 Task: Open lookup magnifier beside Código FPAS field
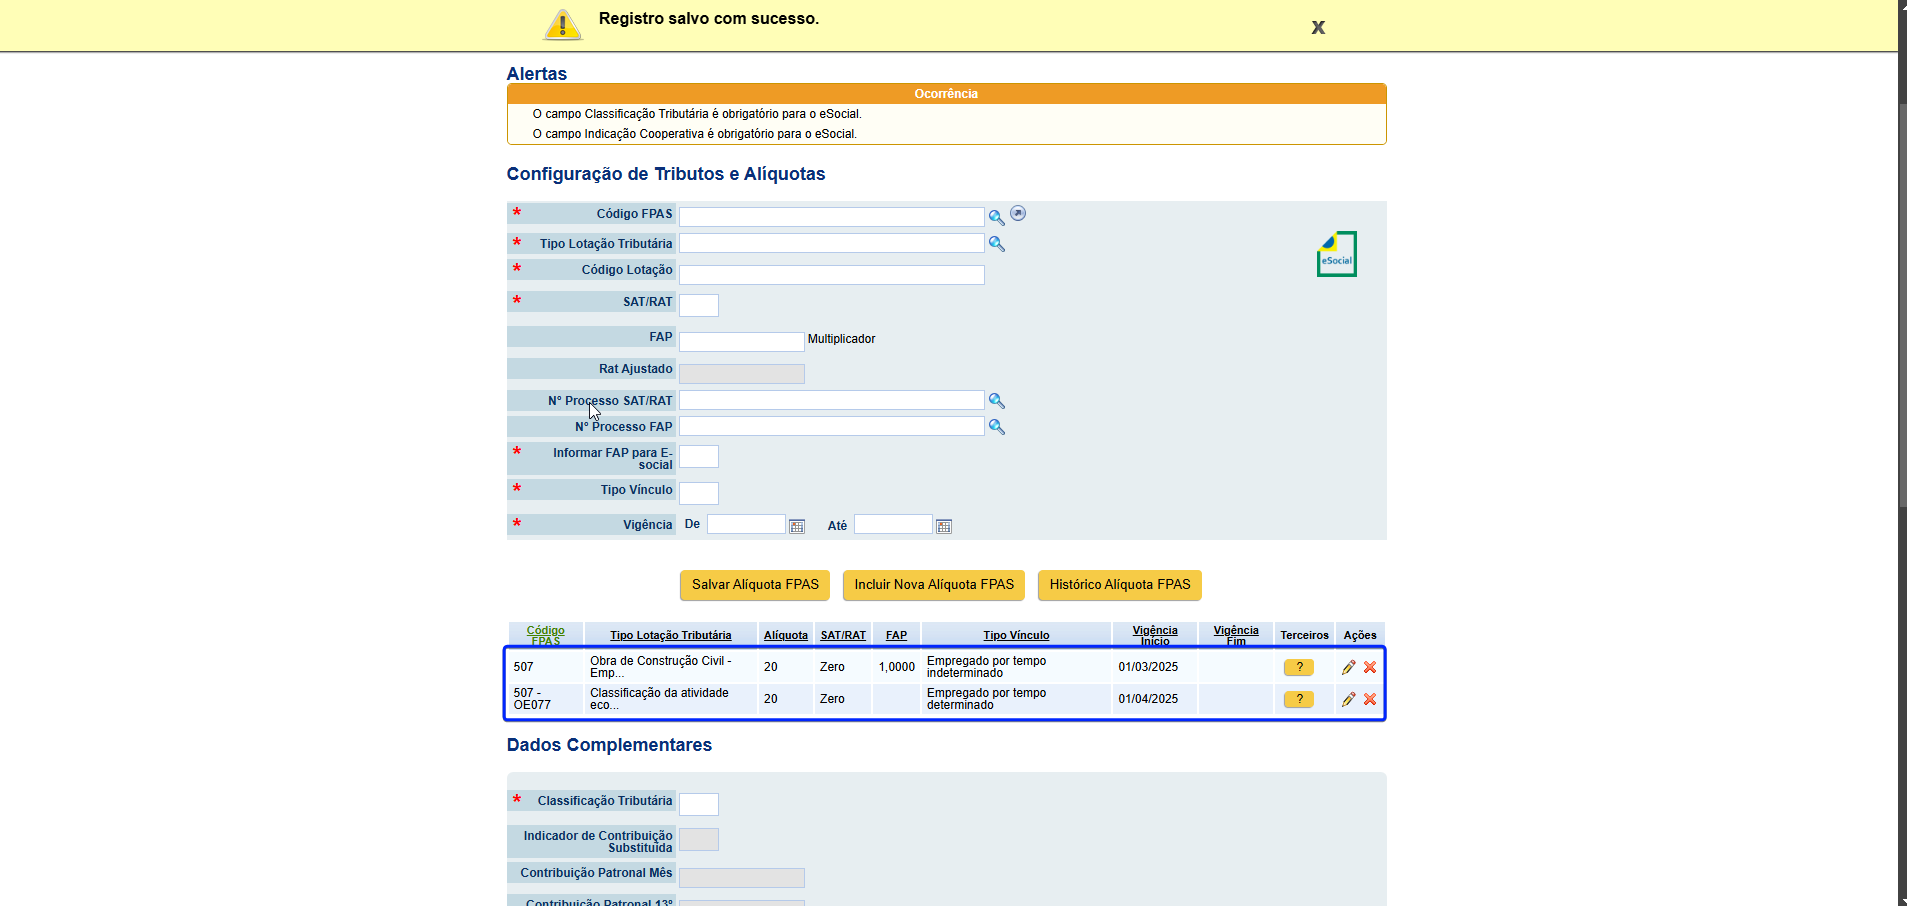point(996,217)
